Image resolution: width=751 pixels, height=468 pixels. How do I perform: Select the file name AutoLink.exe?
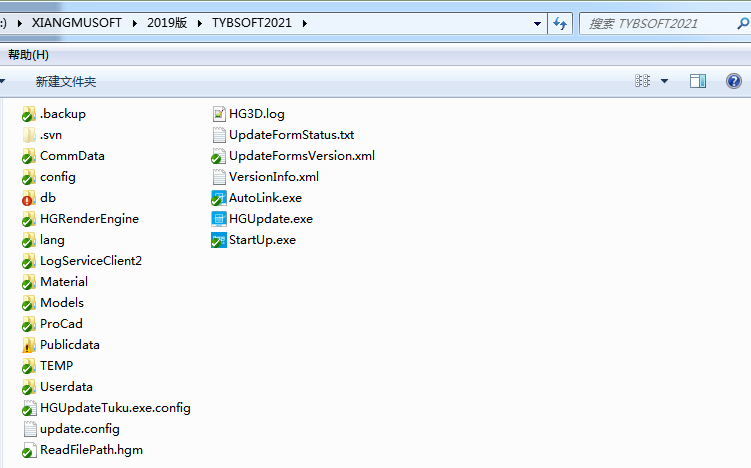point(265,198)
